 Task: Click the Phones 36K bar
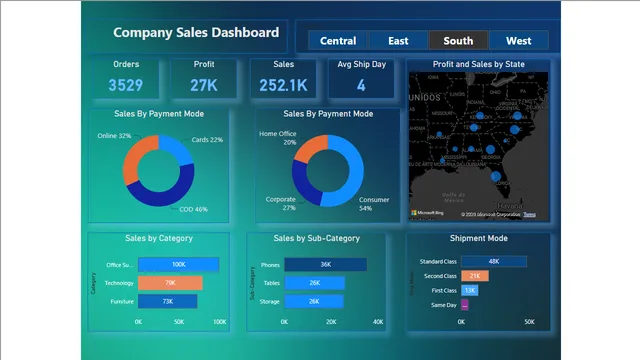(325, 264)
